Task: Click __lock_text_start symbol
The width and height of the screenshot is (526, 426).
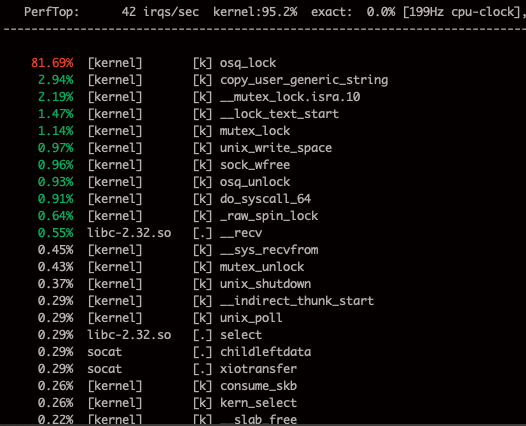Action: (x=279, y=114)
